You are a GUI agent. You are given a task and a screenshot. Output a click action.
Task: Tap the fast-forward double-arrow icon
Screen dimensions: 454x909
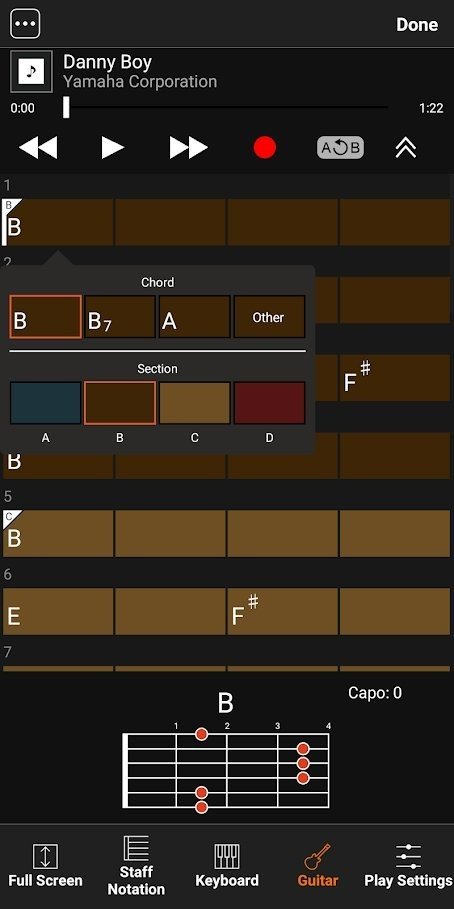click(188, 148)
